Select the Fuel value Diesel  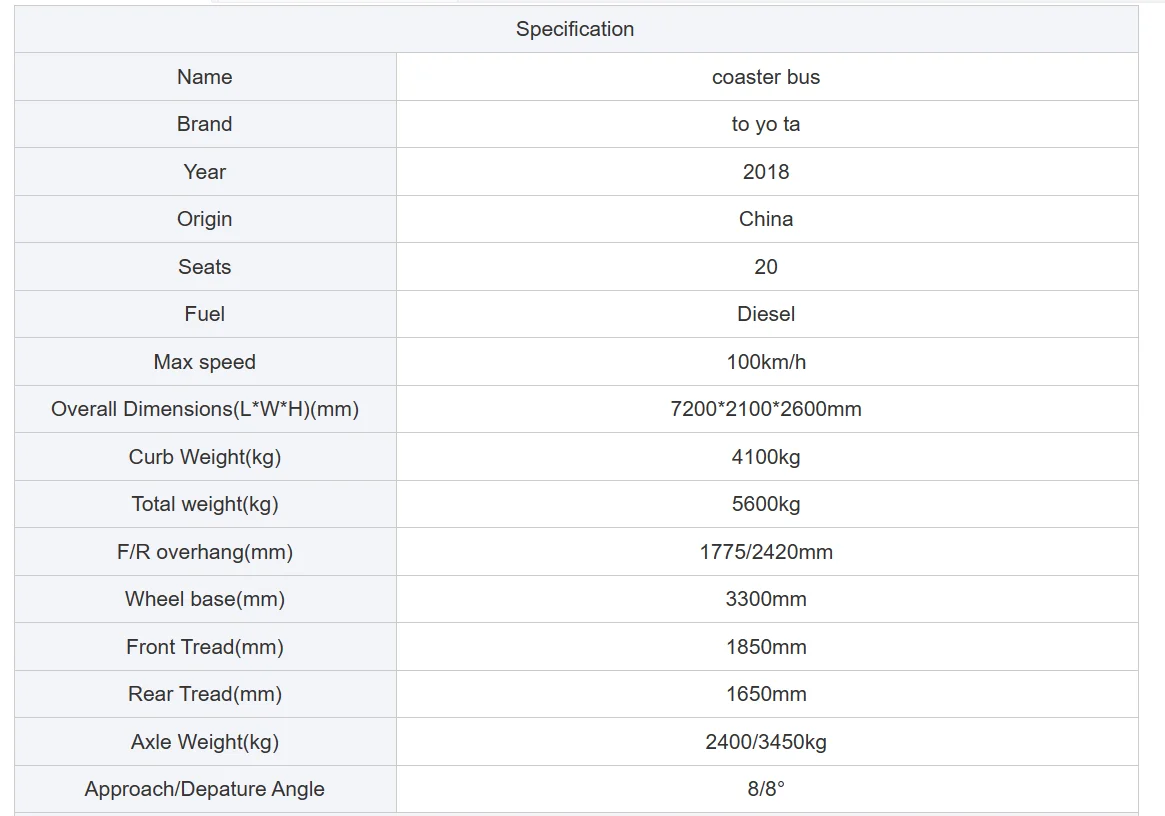click(x=766, y=314)
